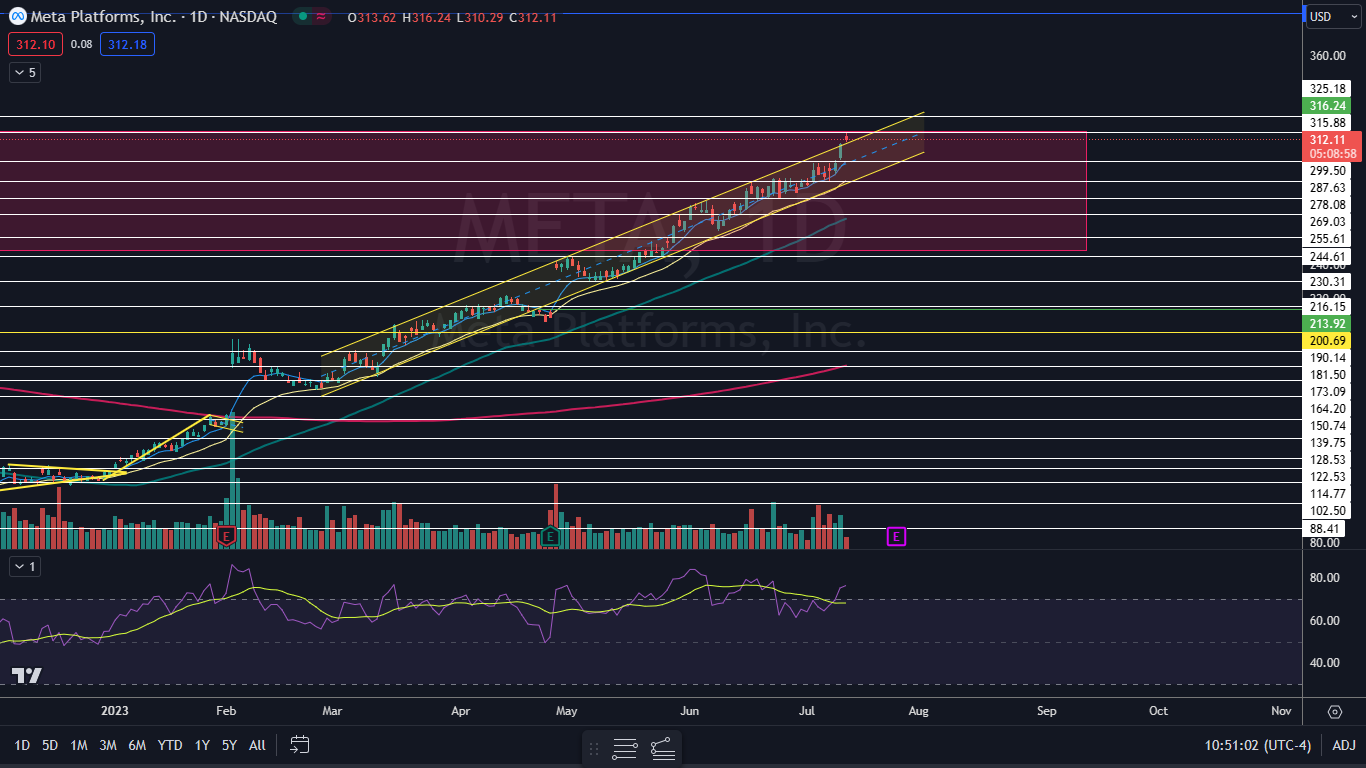Collapse the 5 indicators legend
1366x768 pixels.
pos(25,72)
